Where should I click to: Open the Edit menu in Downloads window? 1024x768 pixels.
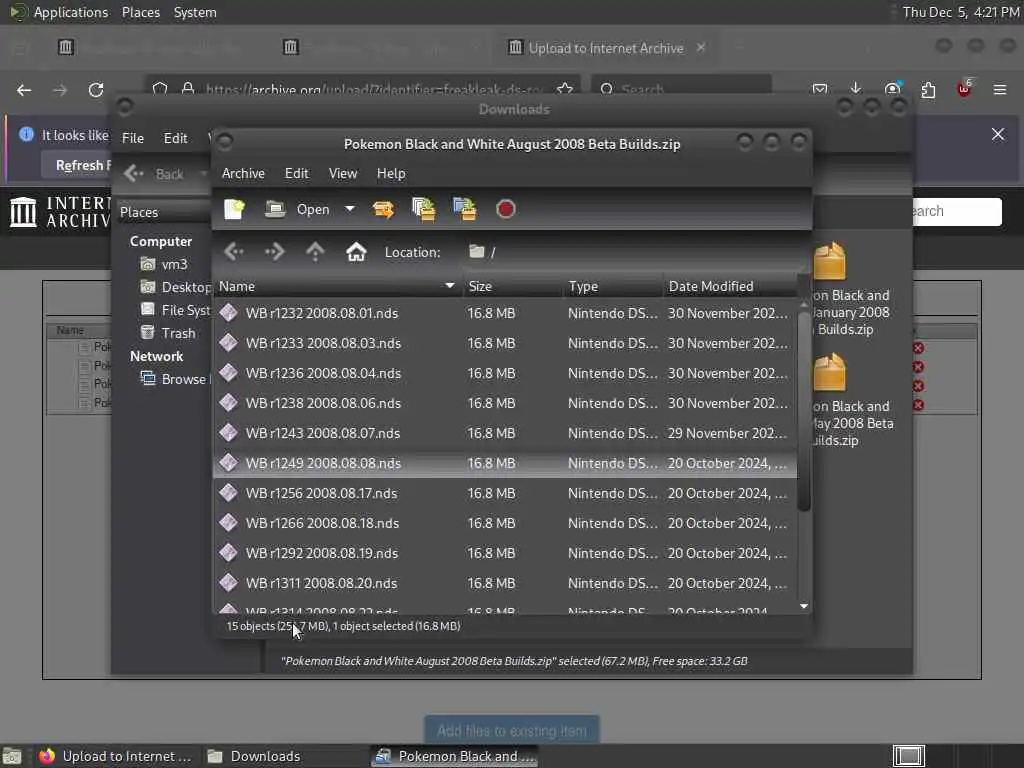coord(175,138)
